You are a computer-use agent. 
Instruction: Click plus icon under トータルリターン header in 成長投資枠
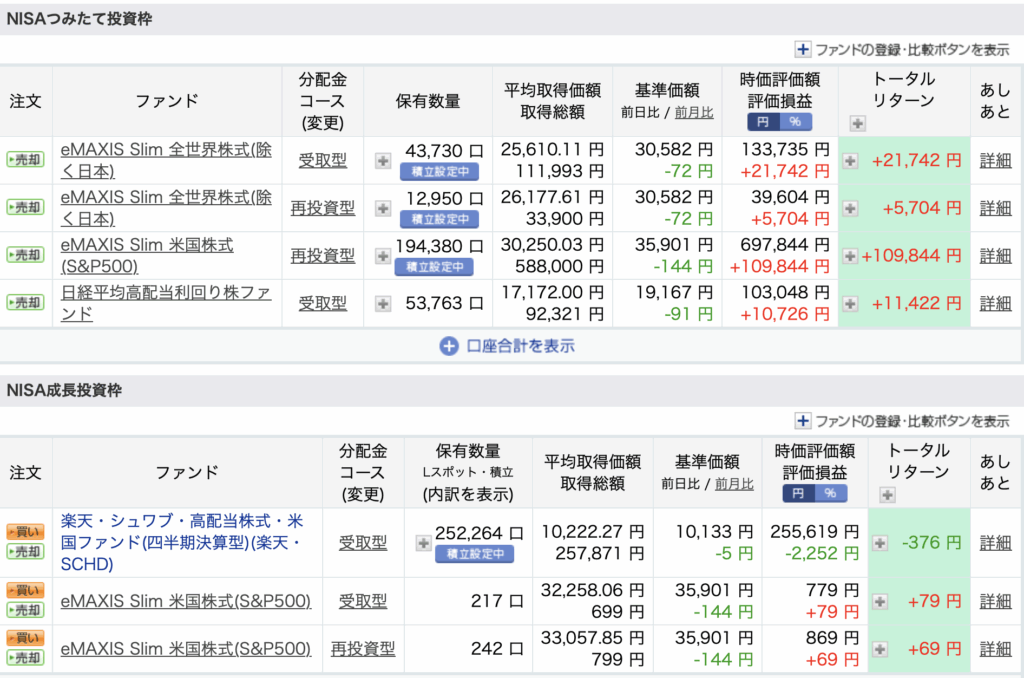[885, 494]
